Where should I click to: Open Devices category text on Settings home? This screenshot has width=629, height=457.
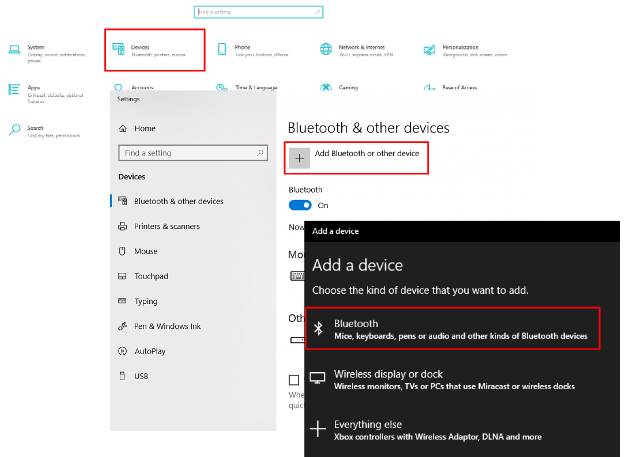point(140,47)
